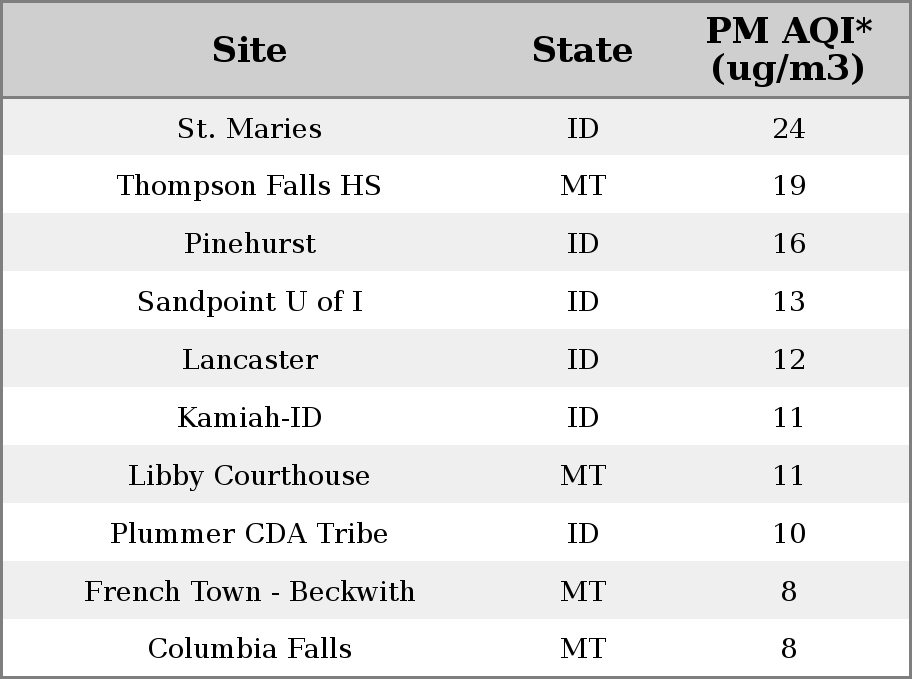Click the AQI value 12
The width and height of the screenshot is (912, 679).
(789, 359)
